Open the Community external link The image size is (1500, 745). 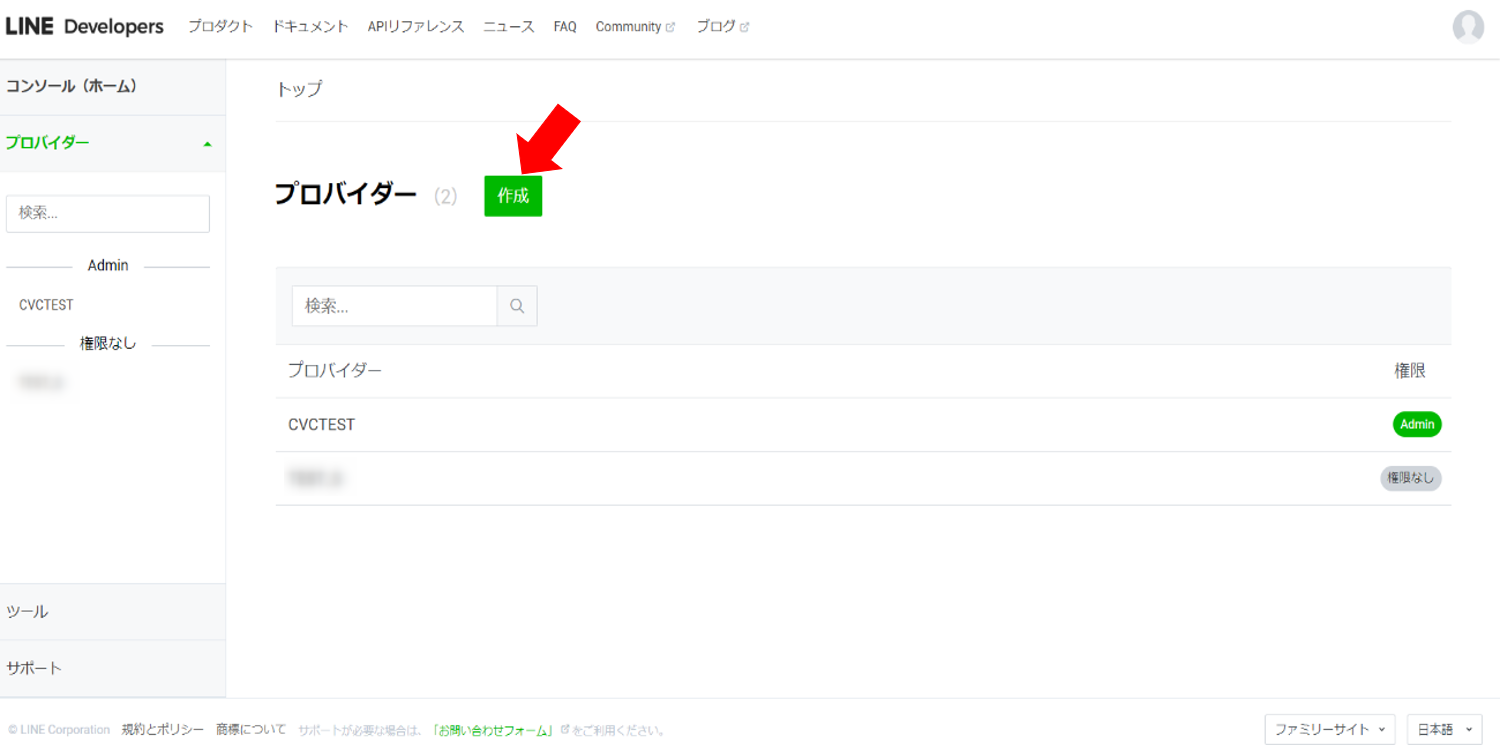(635, 27)
